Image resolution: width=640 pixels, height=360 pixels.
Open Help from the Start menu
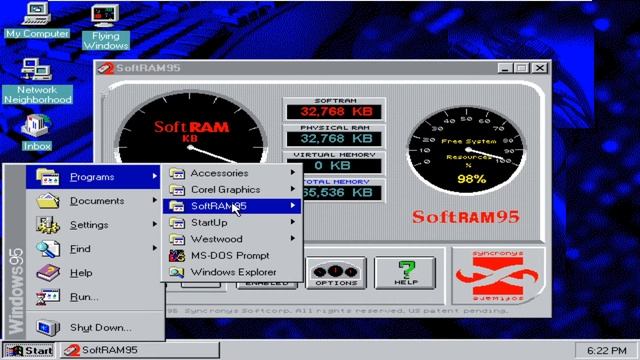click(93, 273)
